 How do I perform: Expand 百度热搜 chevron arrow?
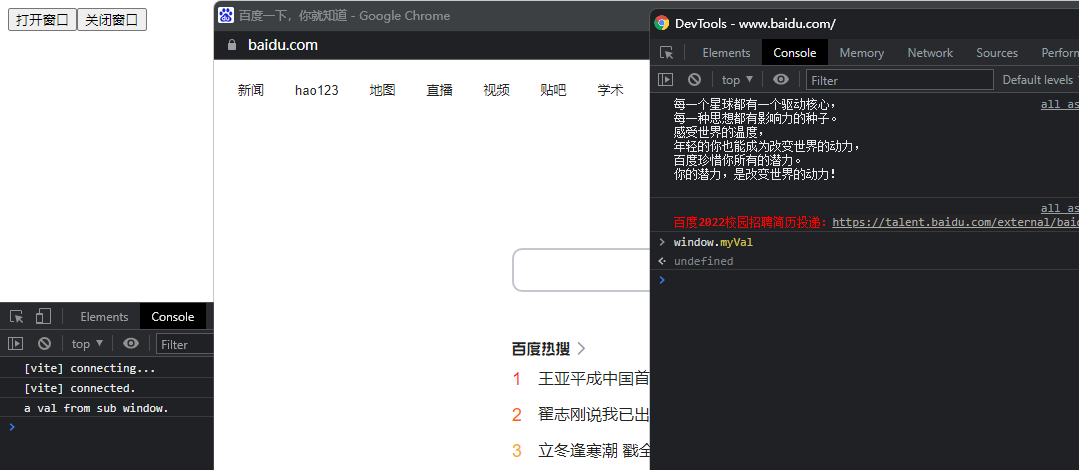[x=581, y=349]
